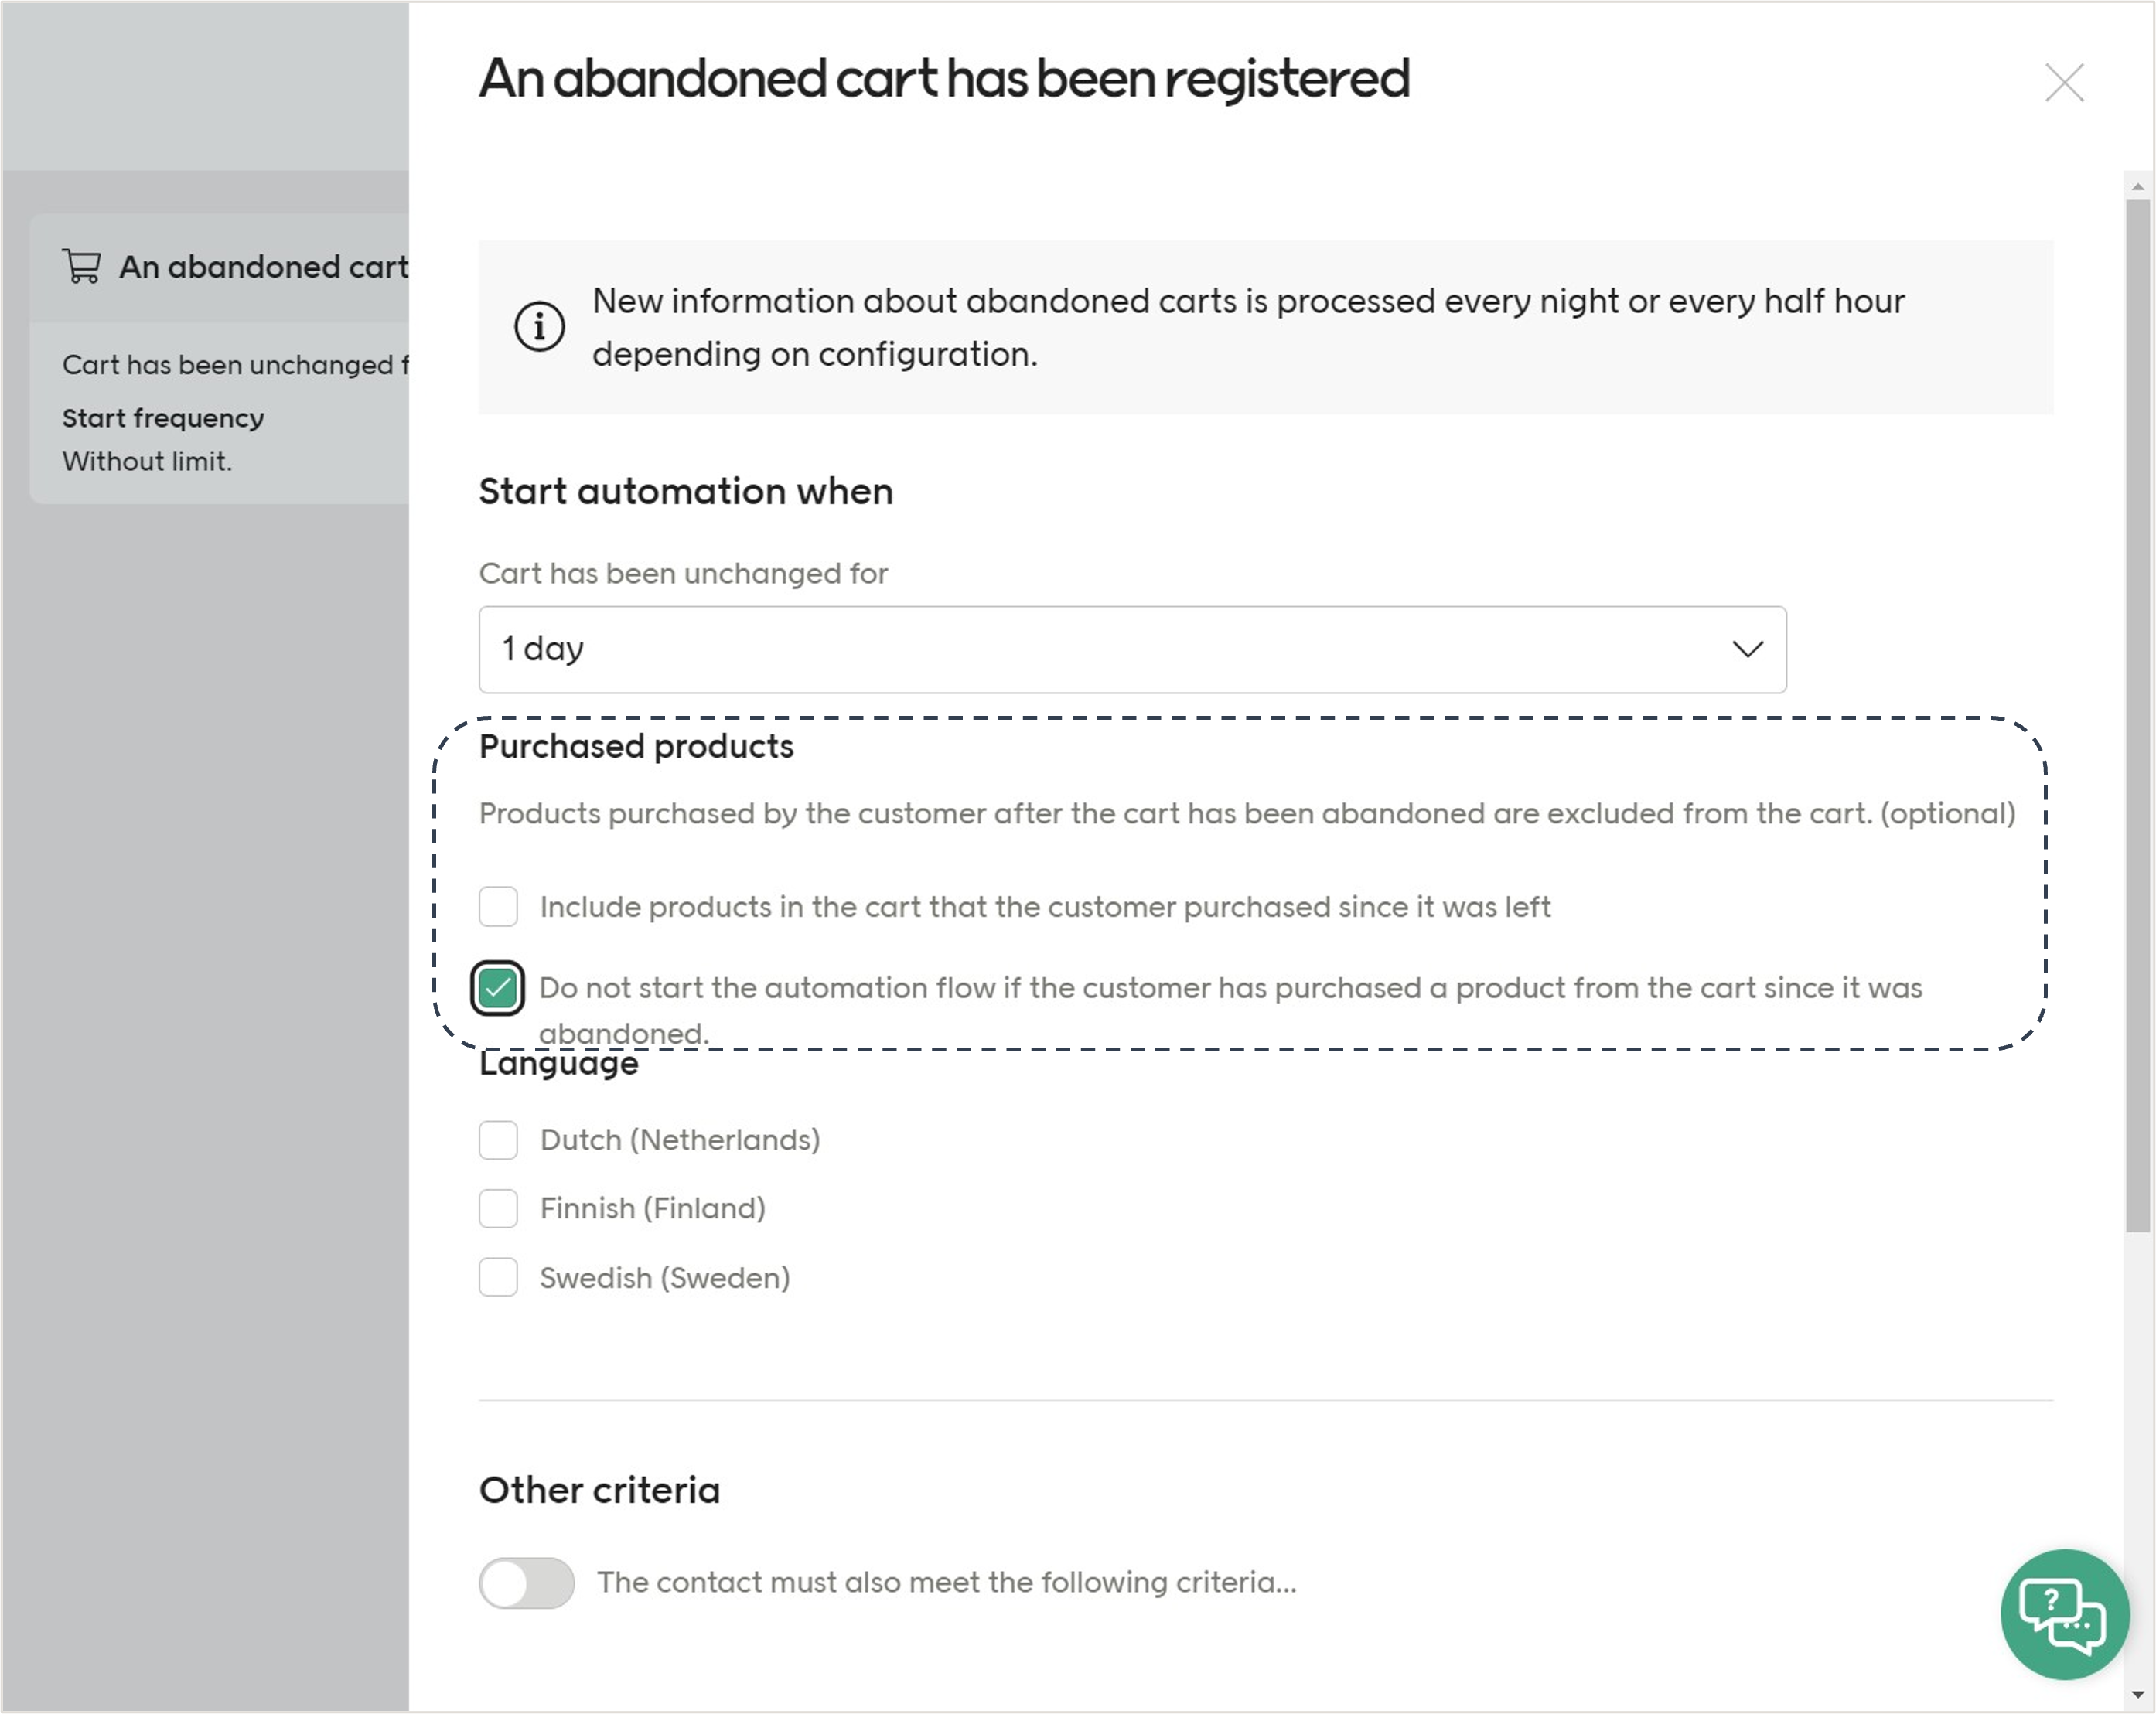Image resolution: width=2156 pixels, height=1714 pixels.
Task: Click the scrollbar down arrow
Action: pyautogui.click(x=2138, y=1694)
